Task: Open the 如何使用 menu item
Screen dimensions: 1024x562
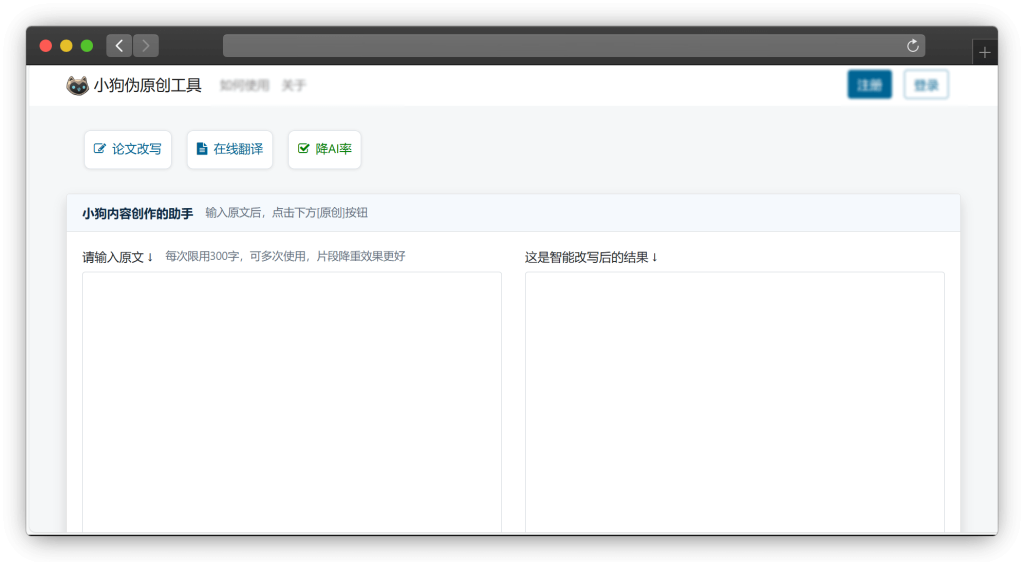Action: [245, 86]
